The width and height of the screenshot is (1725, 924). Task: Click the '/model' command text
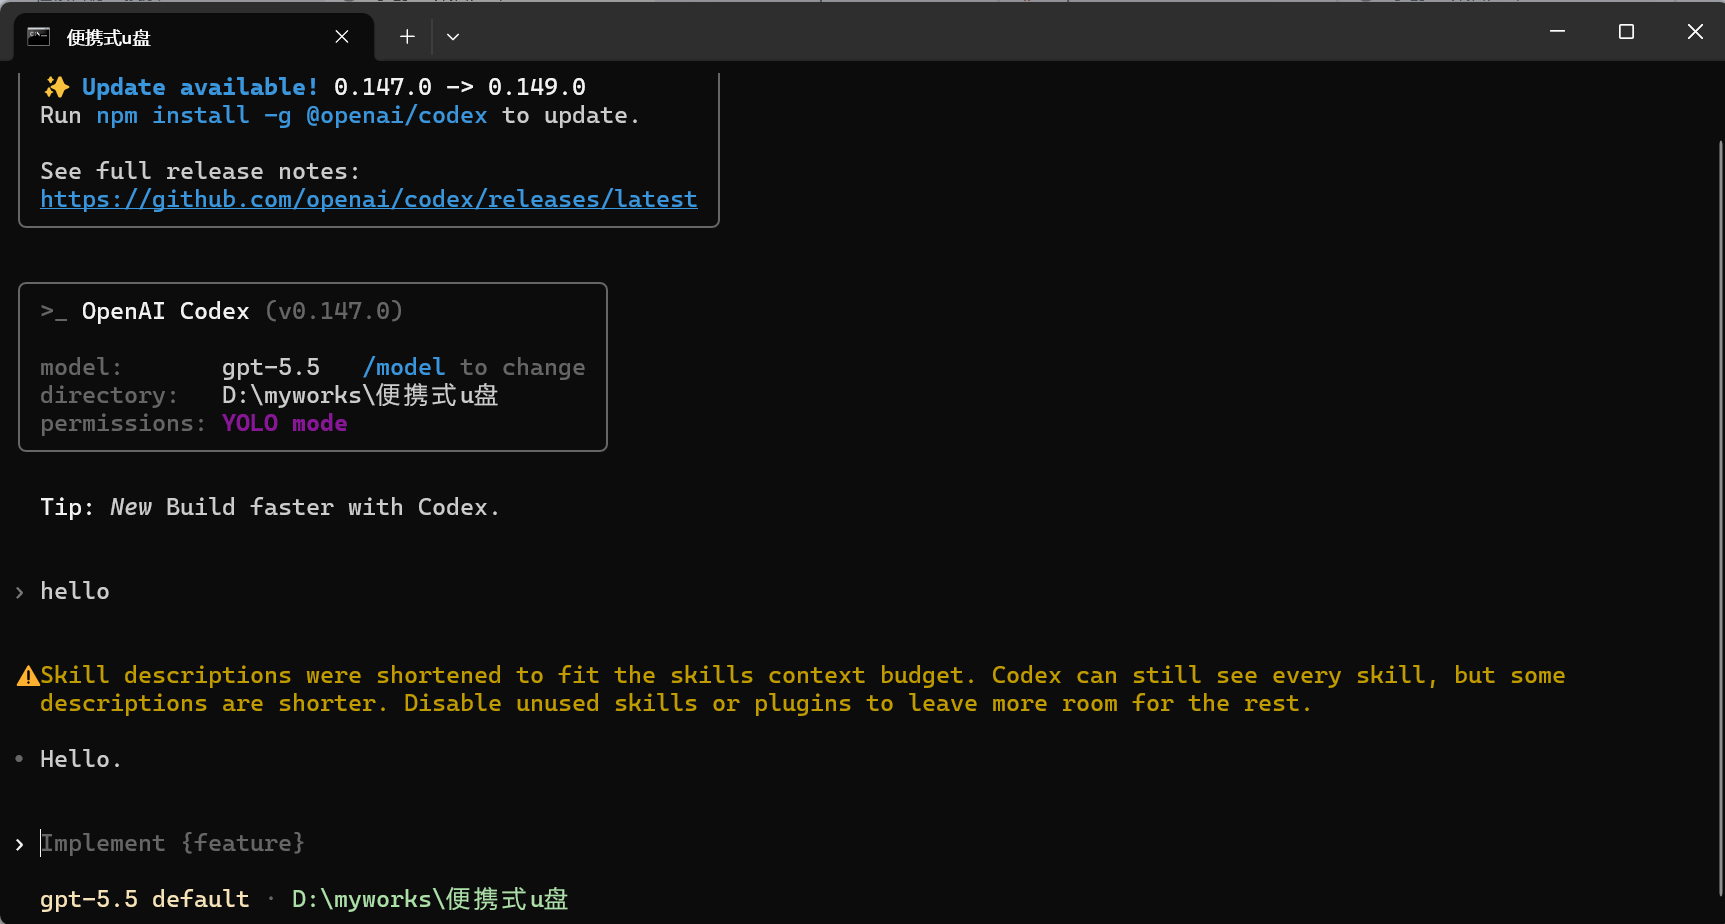pos(404,367)
